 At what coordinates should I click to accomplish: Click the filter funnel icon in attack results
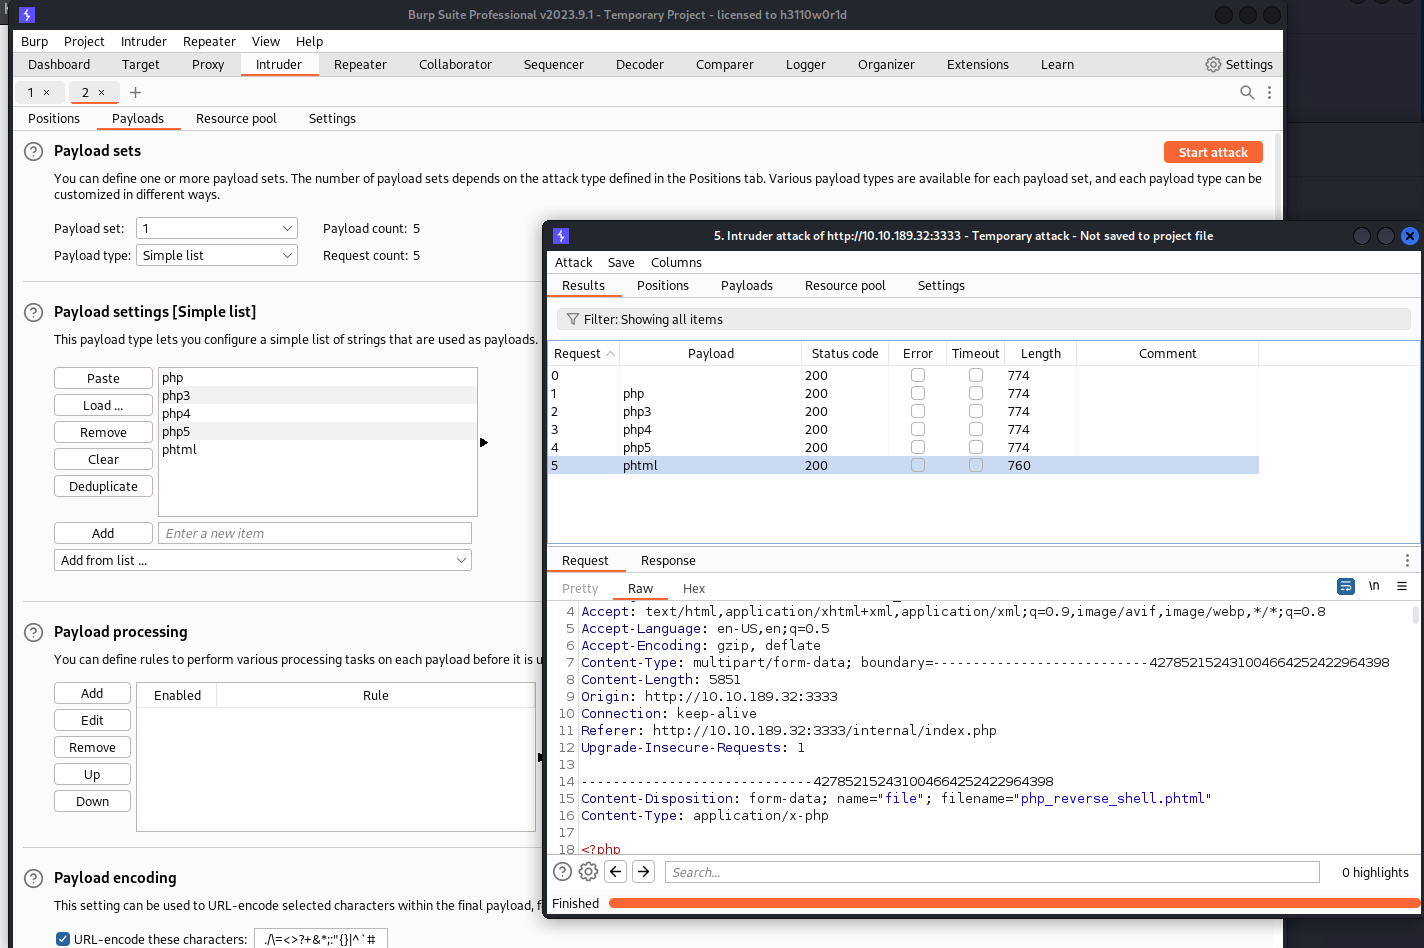(x=572, y=319)
